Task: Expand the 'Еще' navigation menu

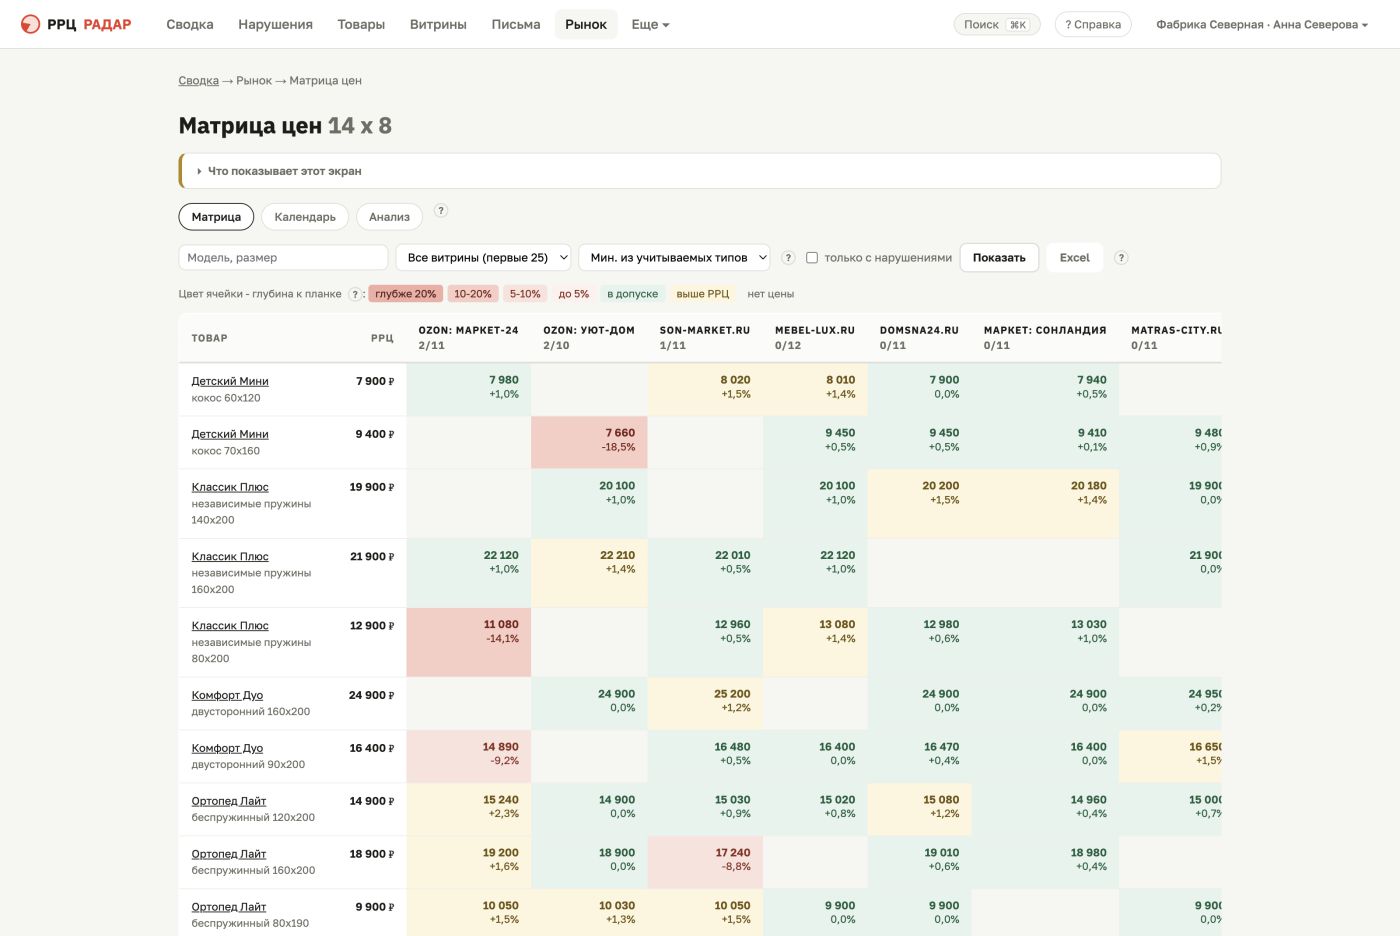Action: (650, 24)
